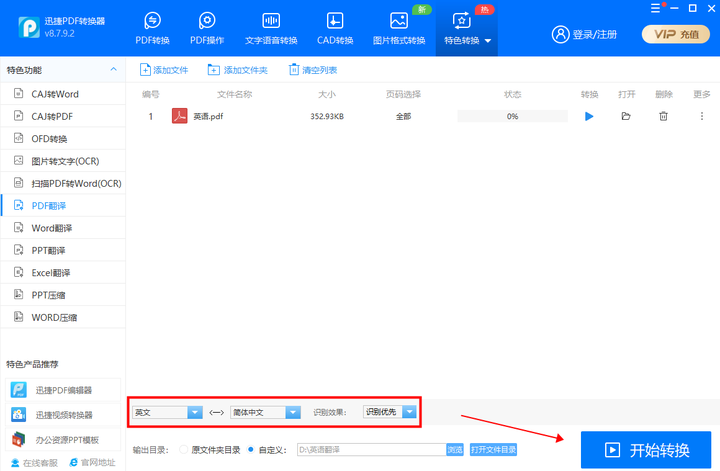Select the 原文件夹目录 radio button
Image resolution: width=720 pixels, height=471 pixels.
coord(183,449)
